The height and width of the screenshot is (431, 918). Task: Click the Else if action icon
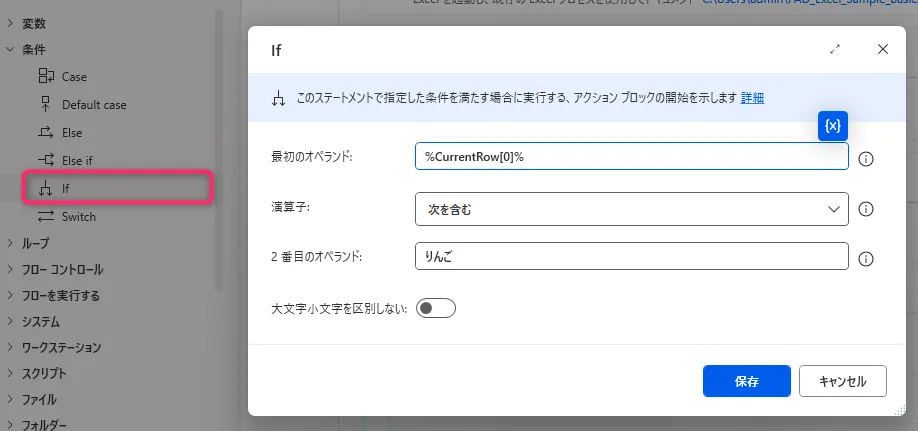[x=45, y=160]
